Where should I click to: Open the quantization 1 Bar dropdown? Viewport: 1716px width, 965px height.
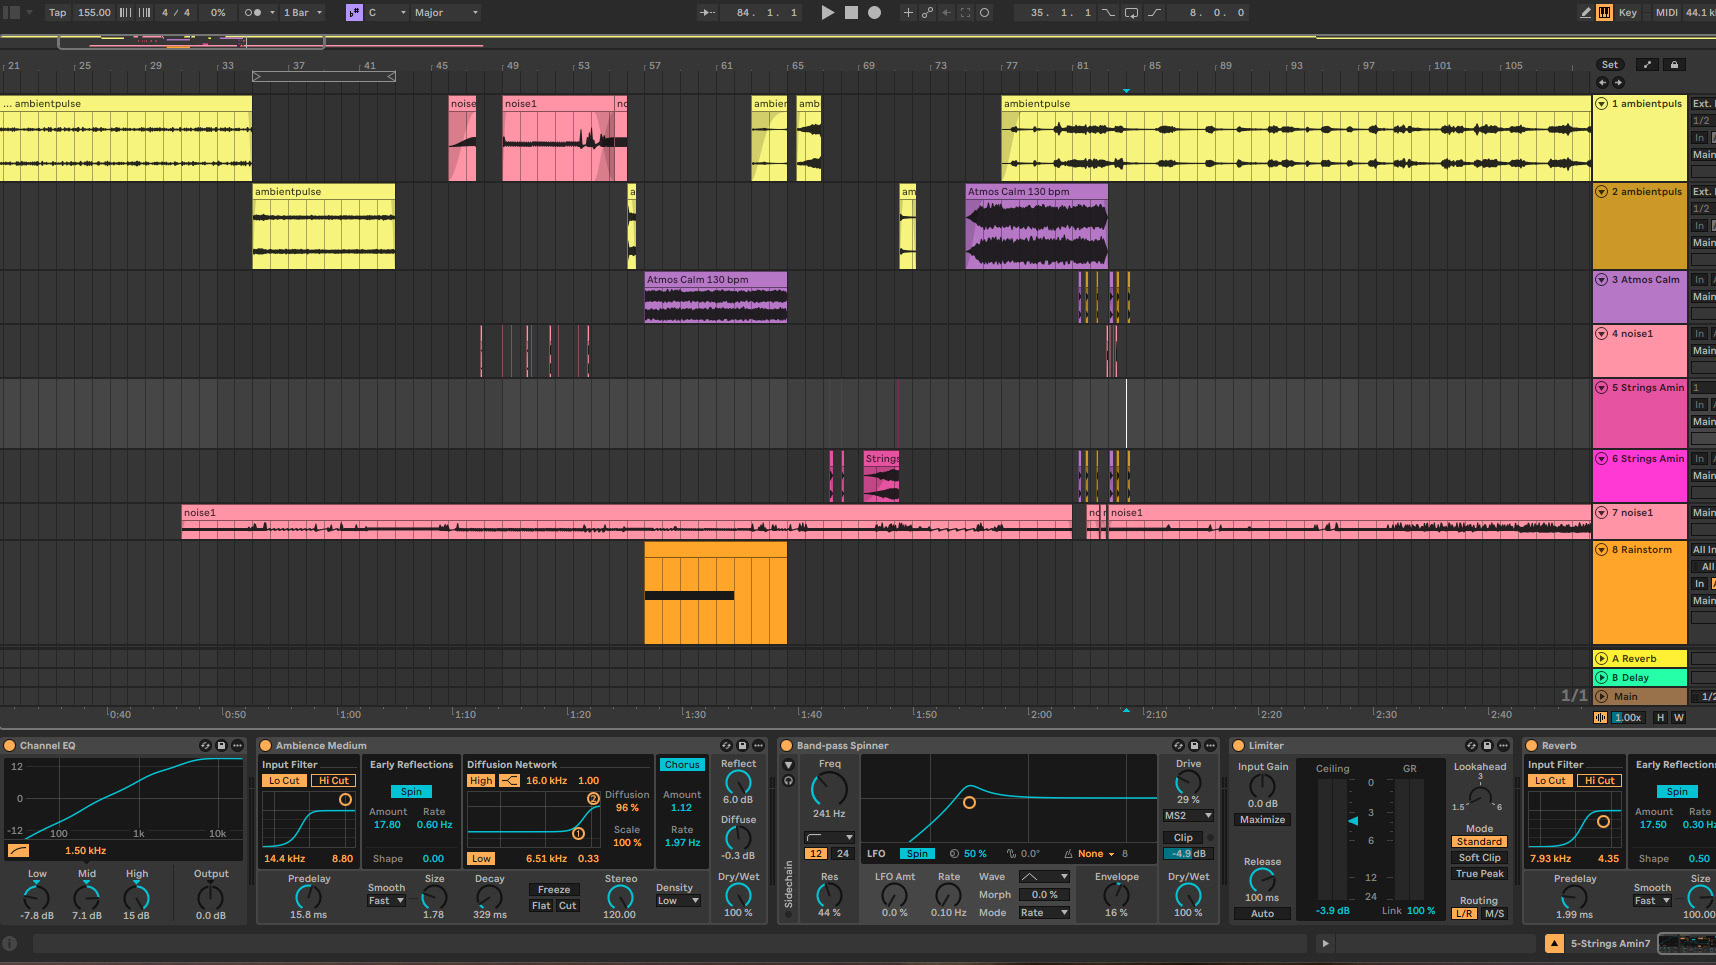(x=303, y=13)
